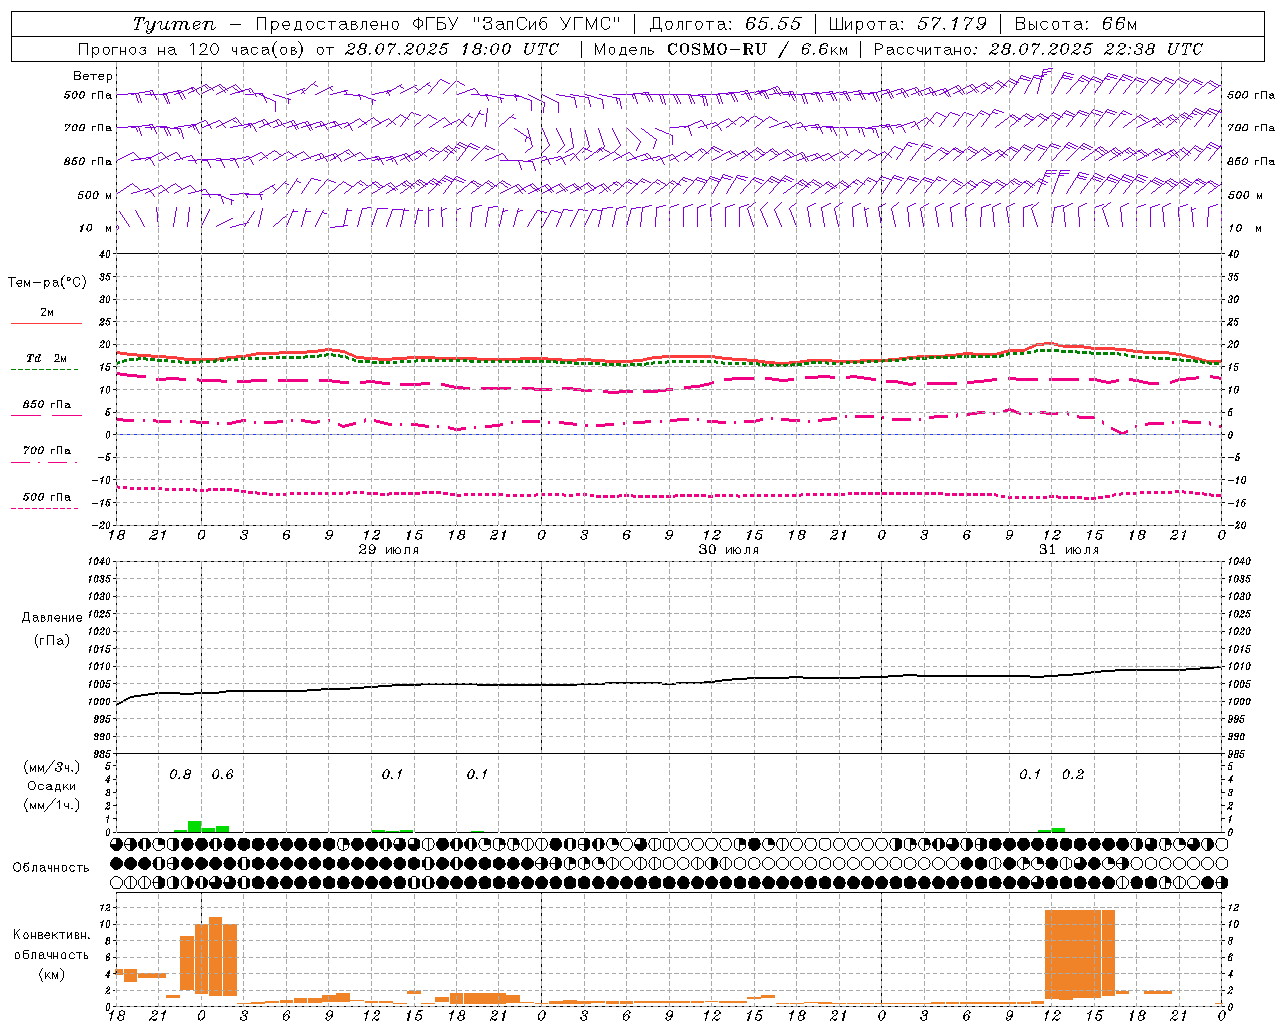Select the 0.8 precipitation amount

(x=180, y=775)
